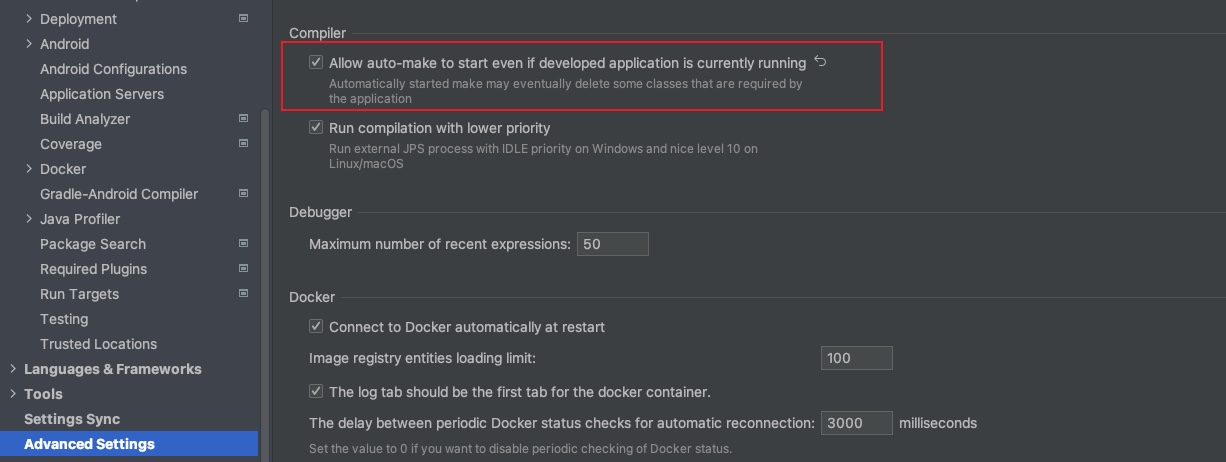Image resolution: width=1226 pixels, height=462 pixels.
Task: Click the project-level icon beside Deployment
Action: [x=243, y=18]
